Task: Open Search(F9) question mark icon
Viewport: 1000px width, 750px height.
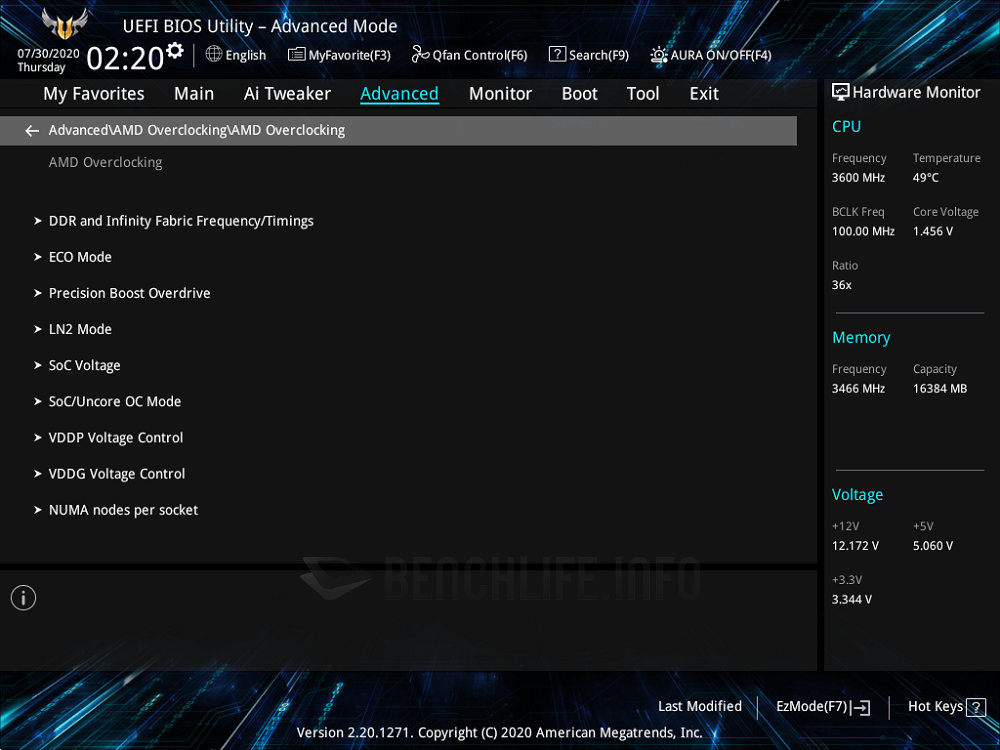Action: [557, 55]
